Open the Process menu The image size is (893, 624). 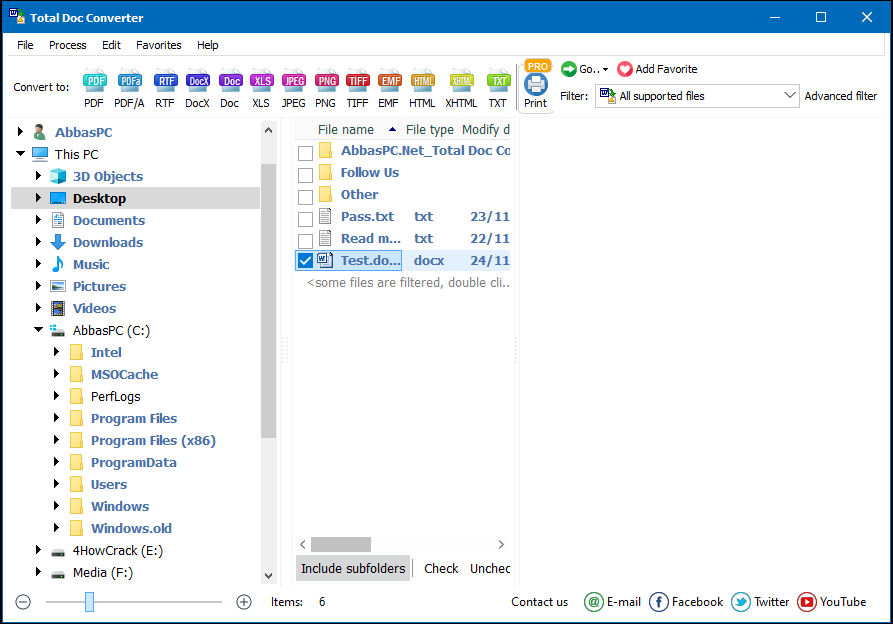click(68, 45)
